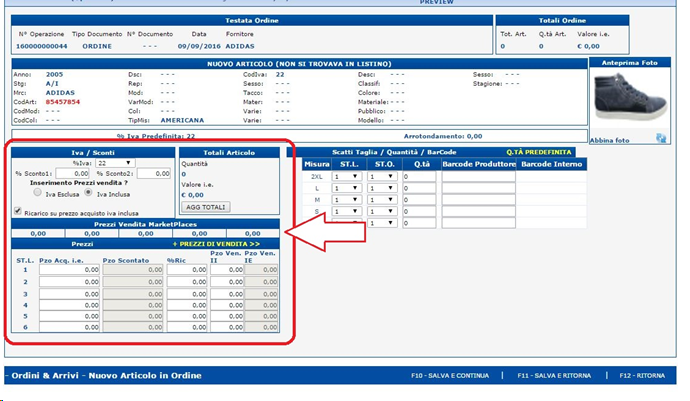Click the AGG TOTALI button
Screen dimensions: 690x401
(x=206, y=207)
